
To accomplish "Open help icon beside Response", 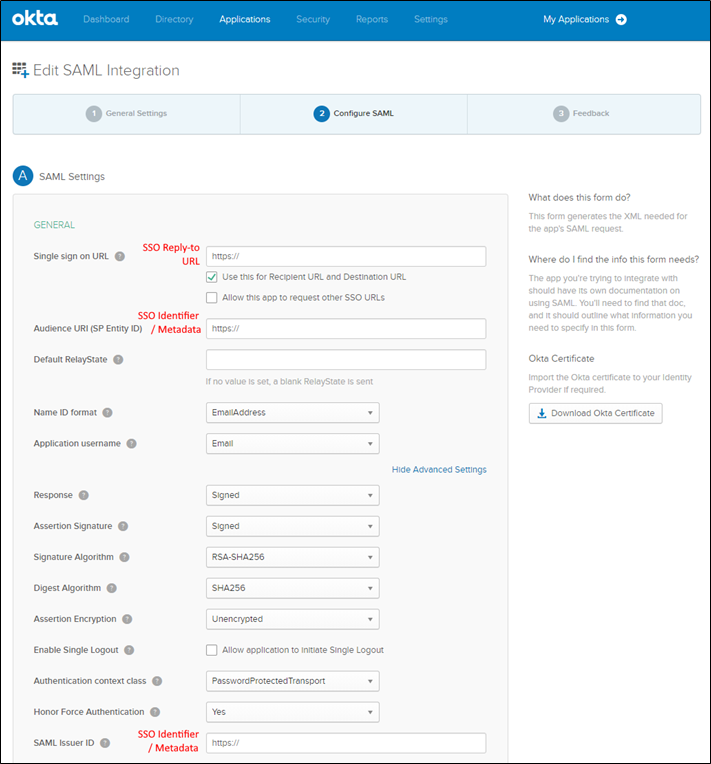I will click(84, 495).
